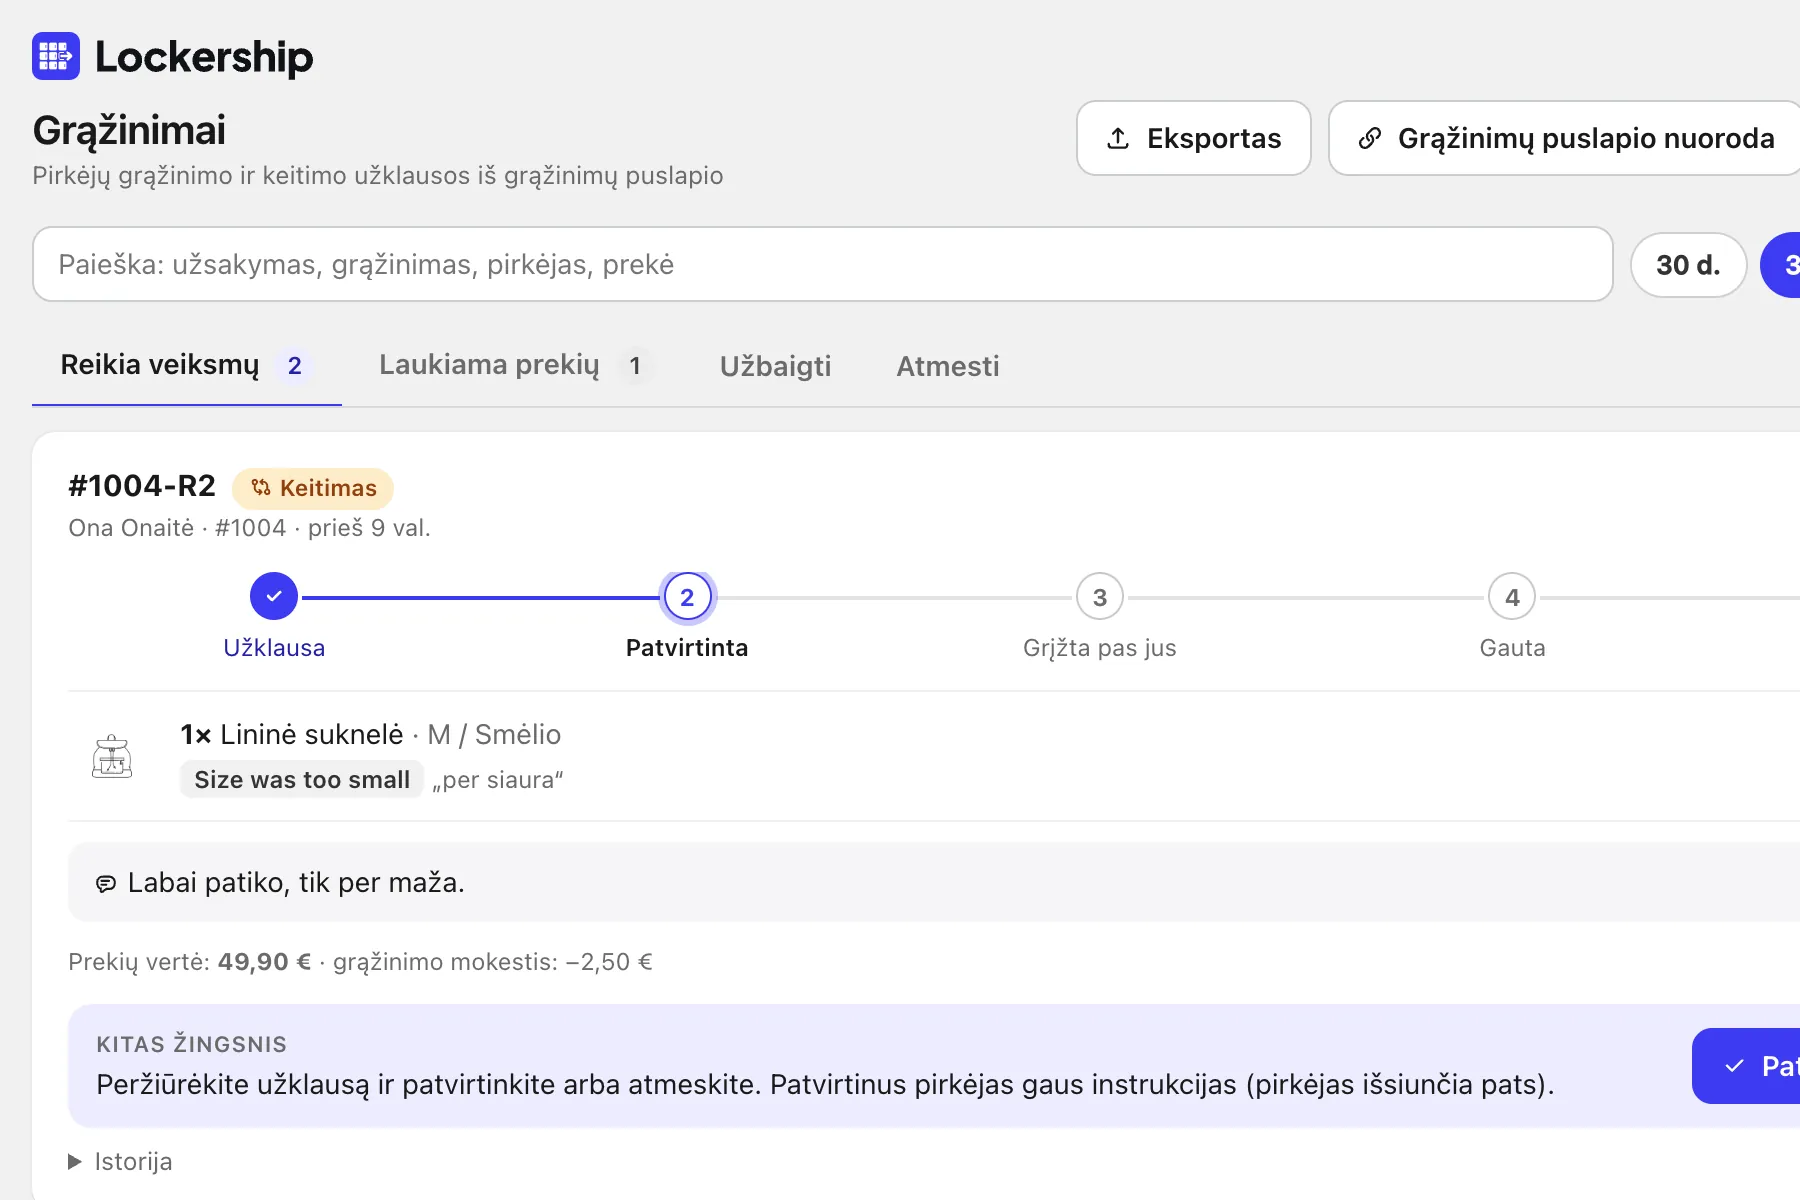1800x1200 pixels.
Task: Click the Eksportas button
Action: point(1194,138)
